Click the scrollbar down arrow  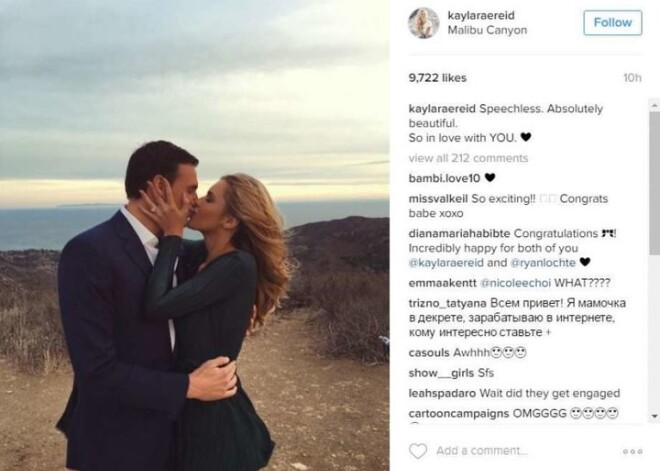click(x=653, y=416)
